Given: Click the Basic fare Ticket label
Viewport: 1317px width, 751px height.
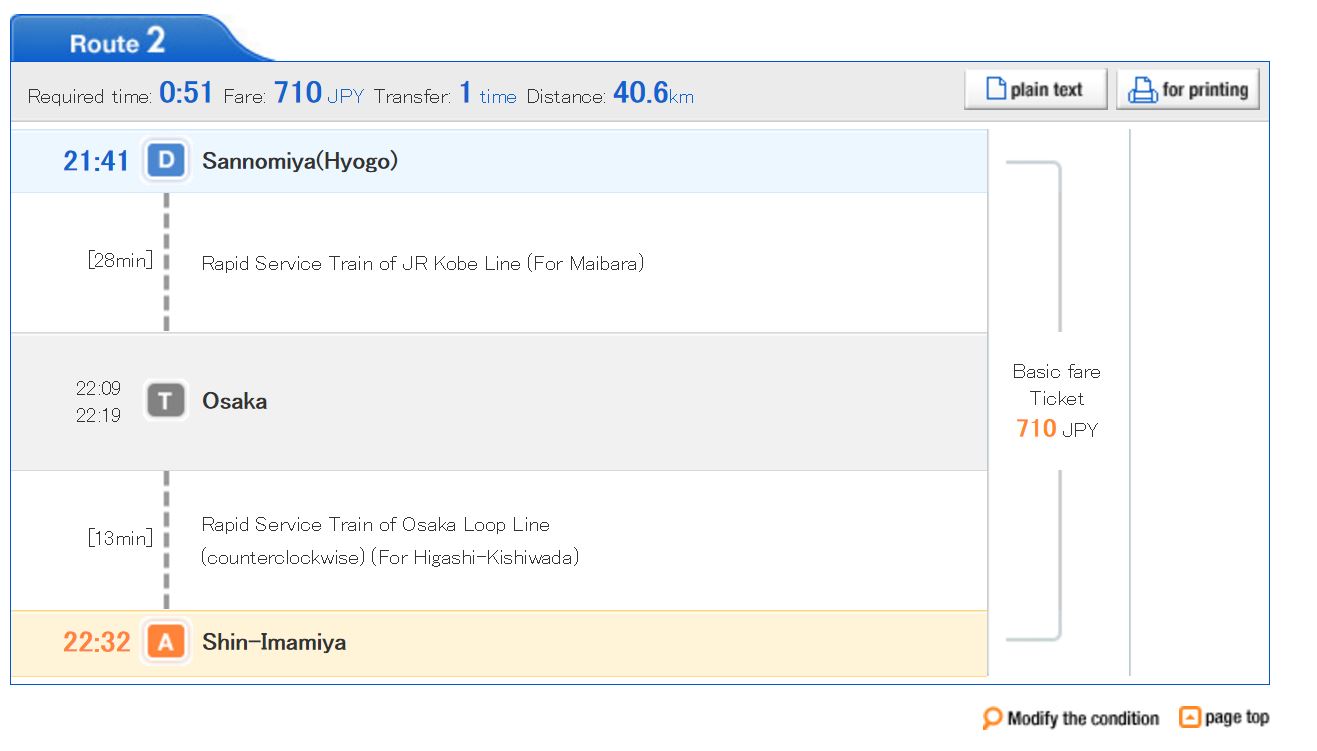Looking at the screenshot, I should click(1057, 385).
